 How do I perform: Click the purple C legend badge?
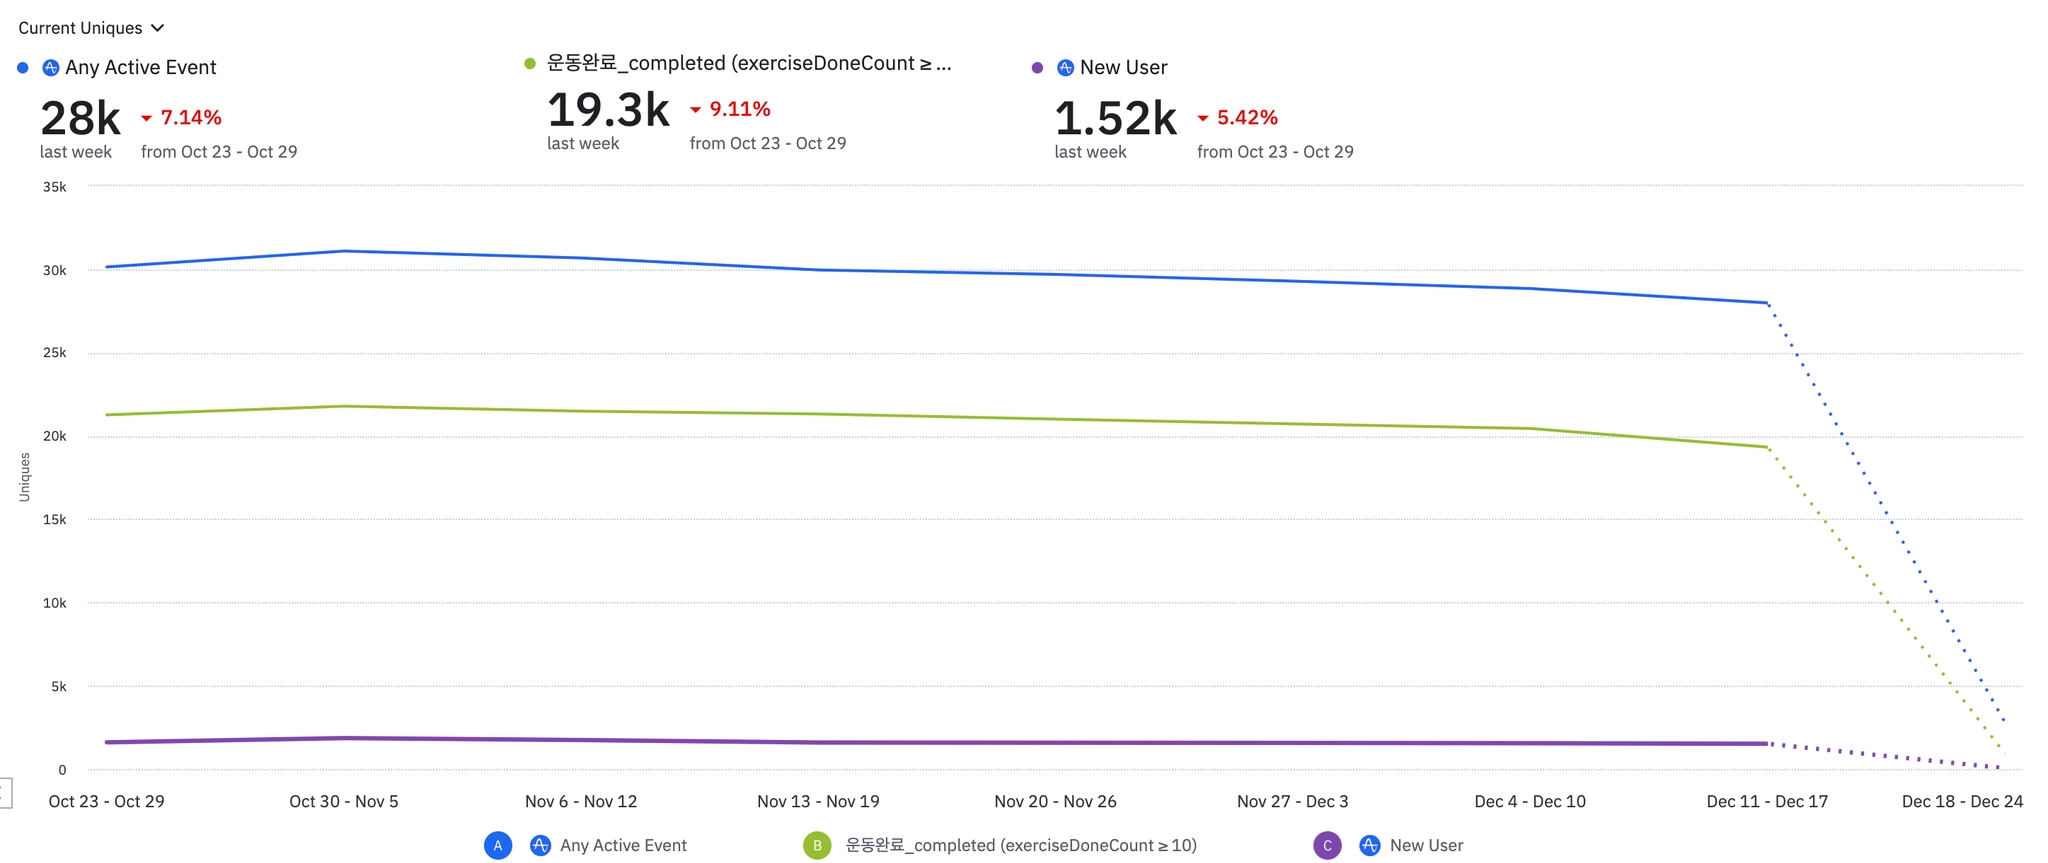pyautogui.click(x=1327, y=845)
